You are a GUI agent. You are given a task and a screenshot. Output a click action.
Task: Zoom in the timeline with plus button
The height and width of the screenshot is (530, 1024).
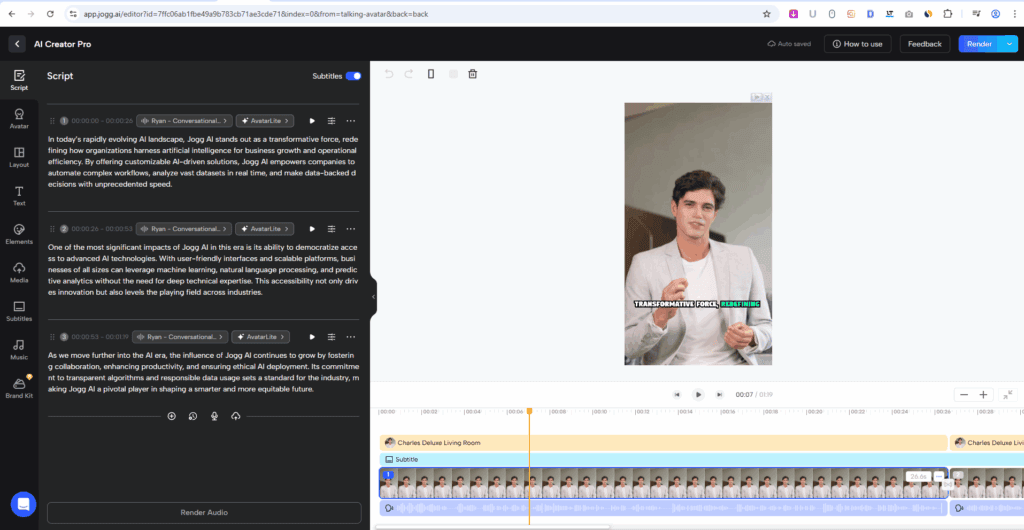coord(983,395)
